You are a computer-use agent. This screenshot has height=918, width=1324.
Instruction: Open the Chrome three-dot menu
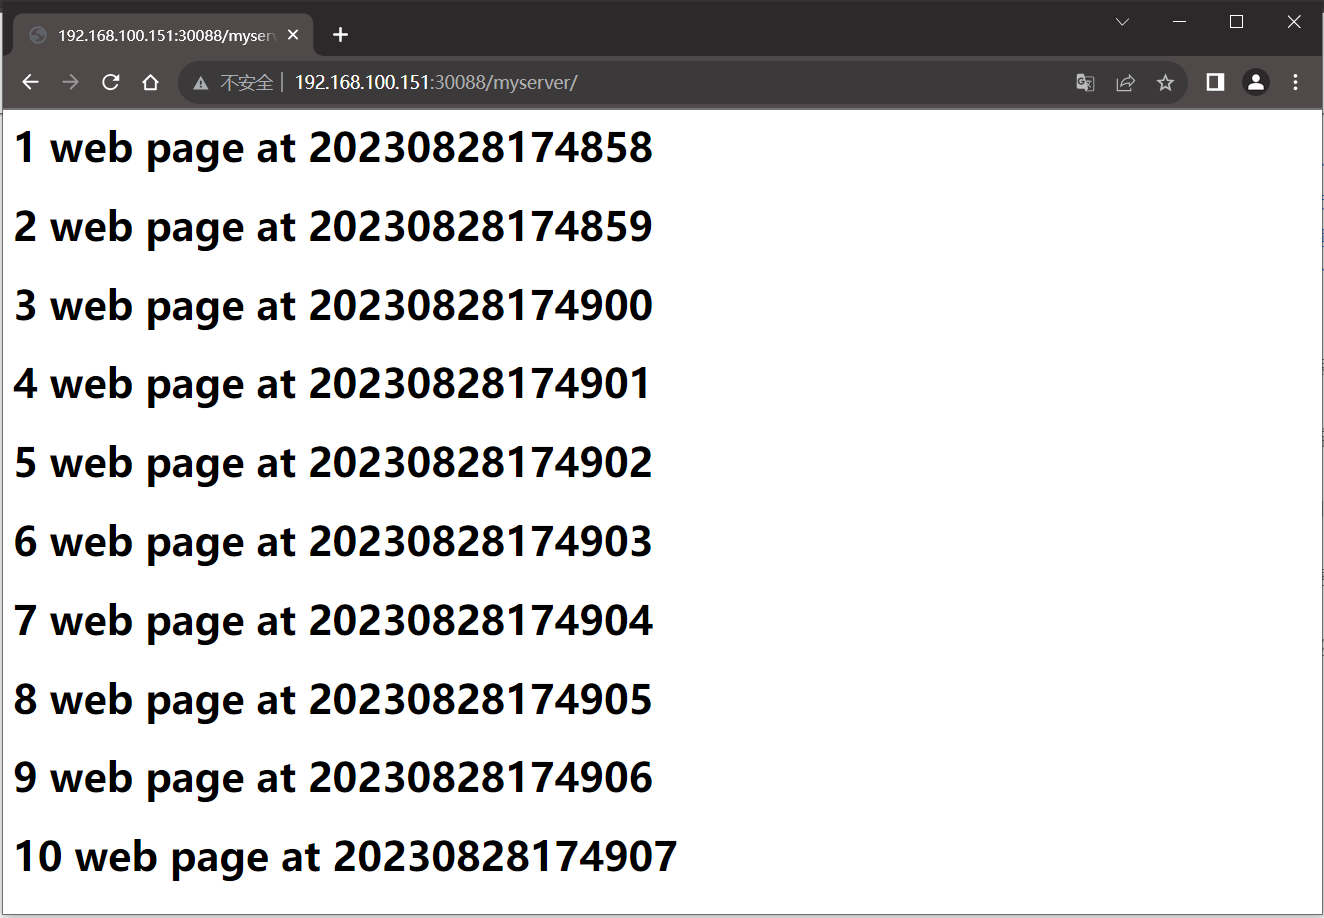pyautogui.click(x=1295, y=83)
